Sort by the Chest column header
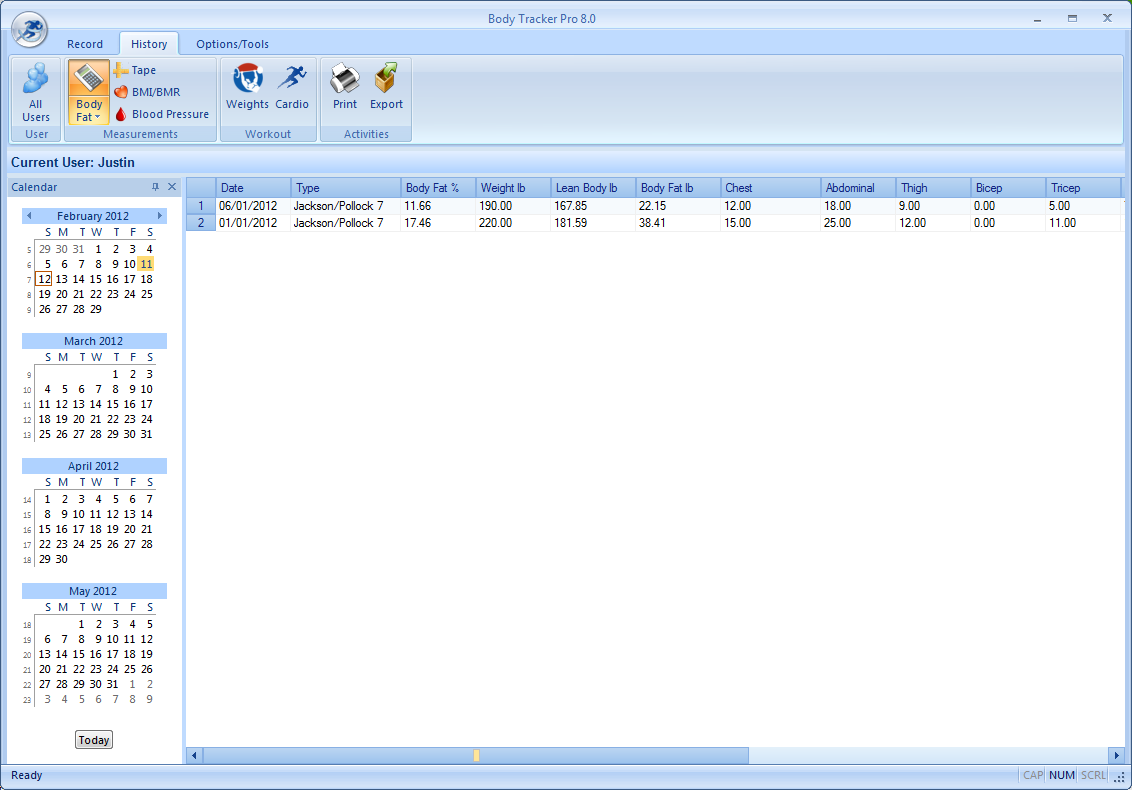The height and width of the screenshot is (790, 1132). [771, 188]
